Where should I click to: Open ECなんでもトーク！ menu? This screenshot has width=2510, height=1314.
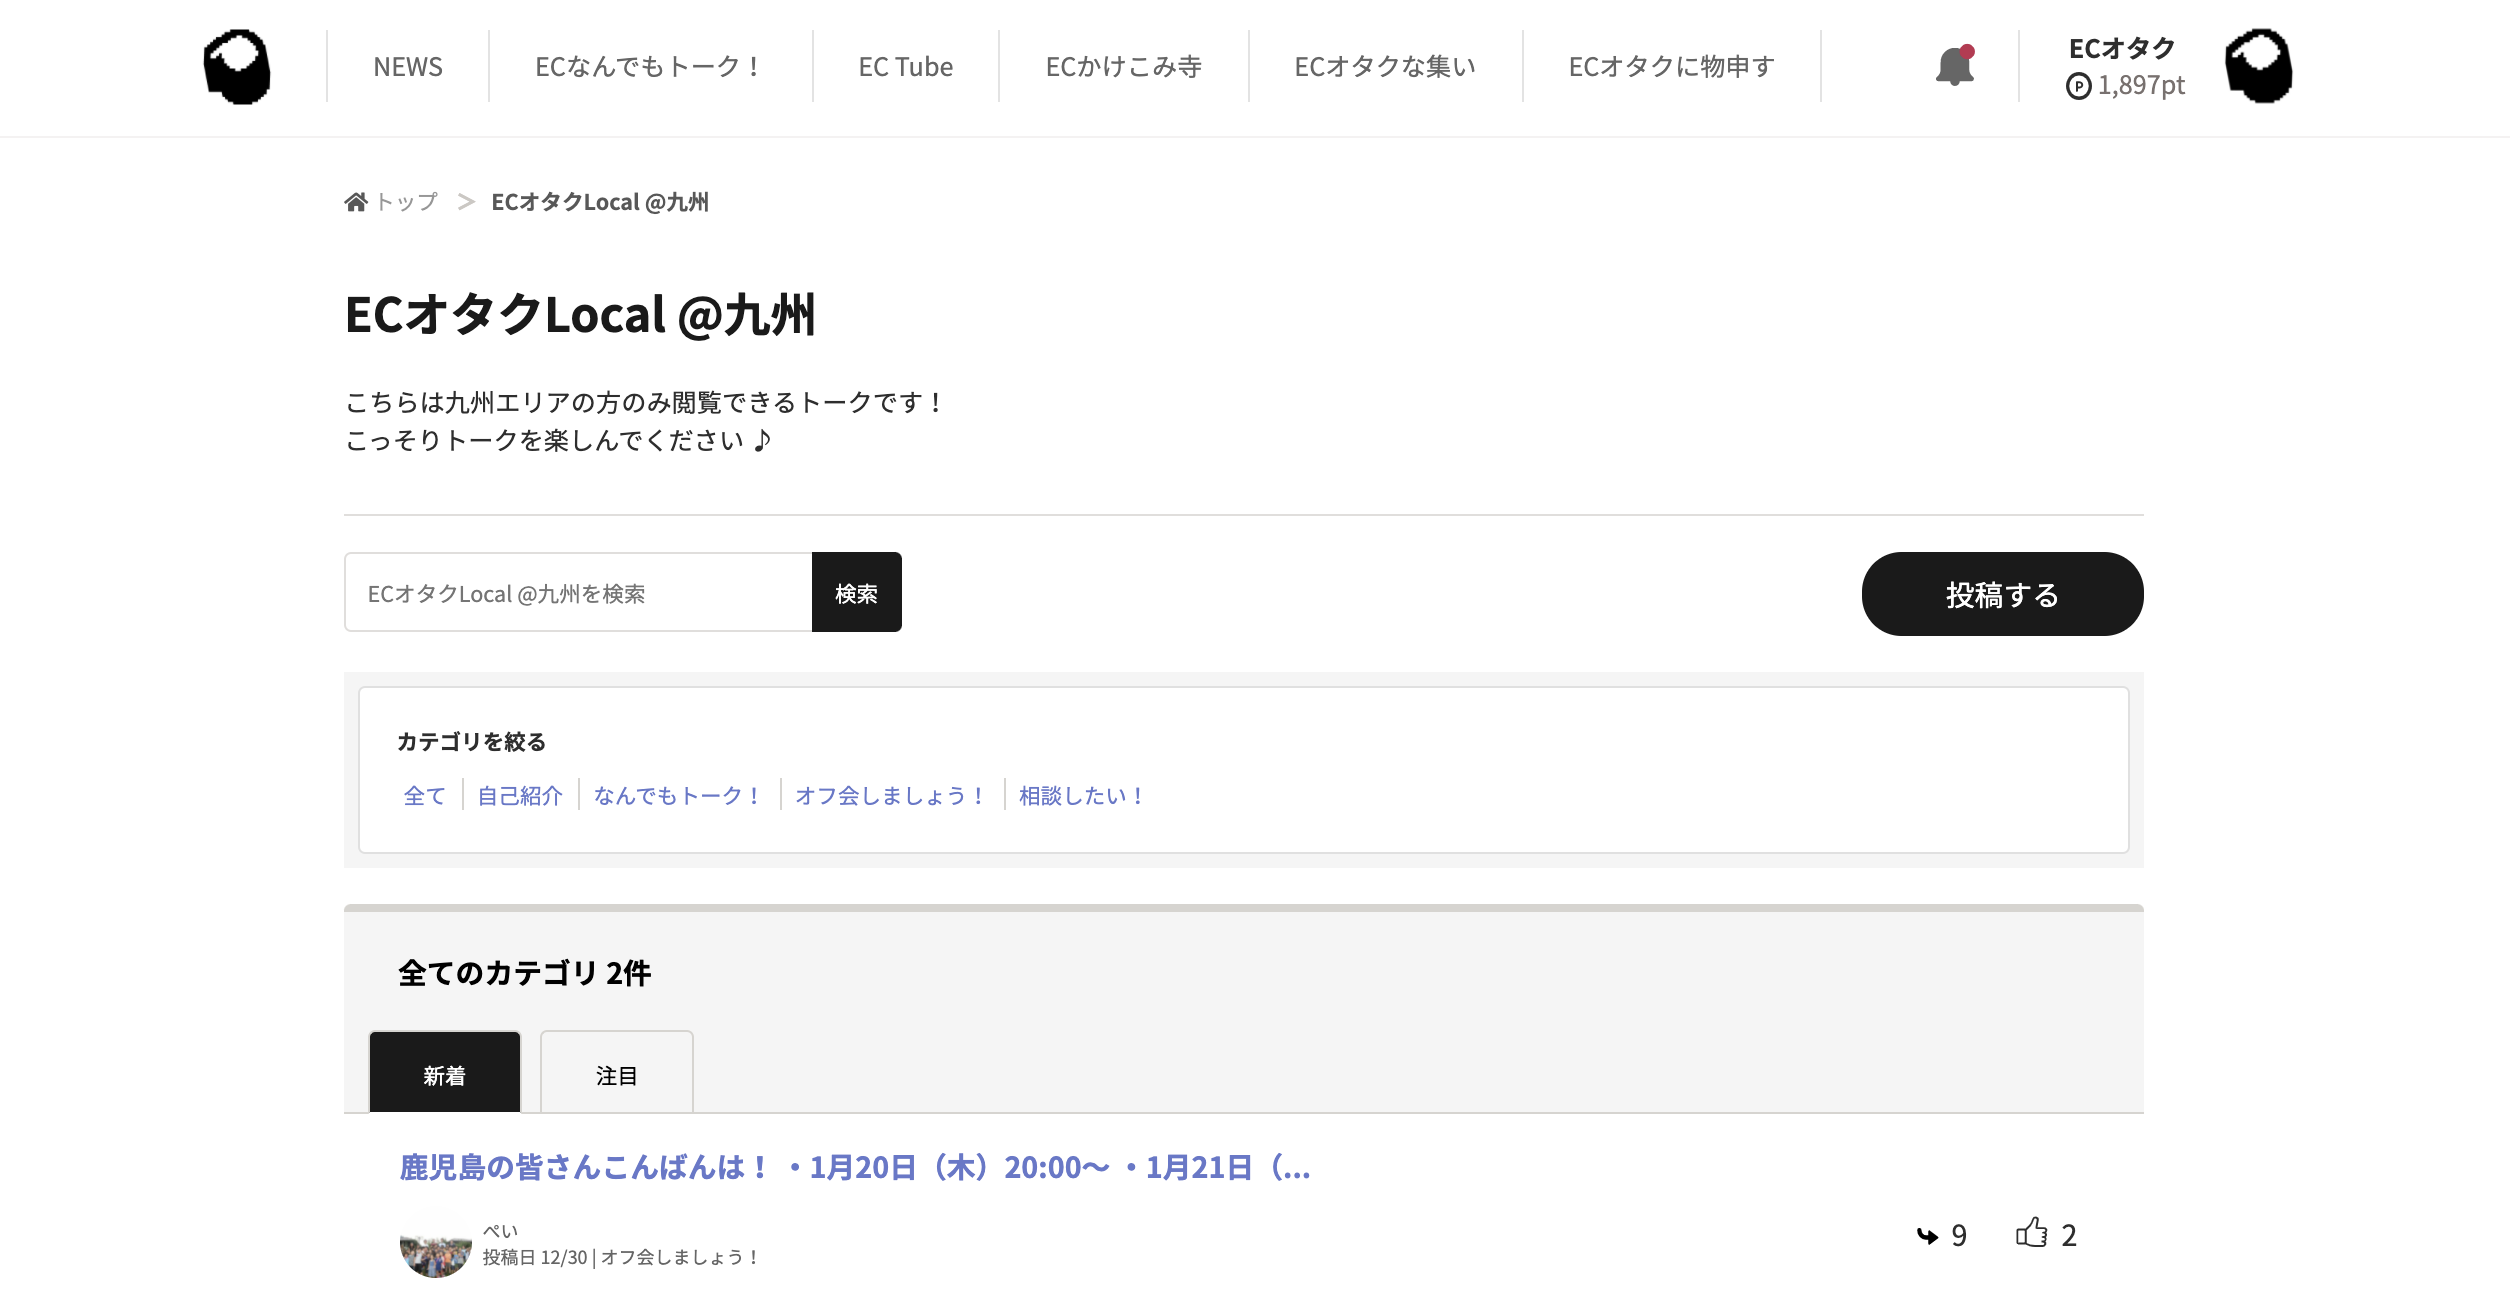pos(650,67)
